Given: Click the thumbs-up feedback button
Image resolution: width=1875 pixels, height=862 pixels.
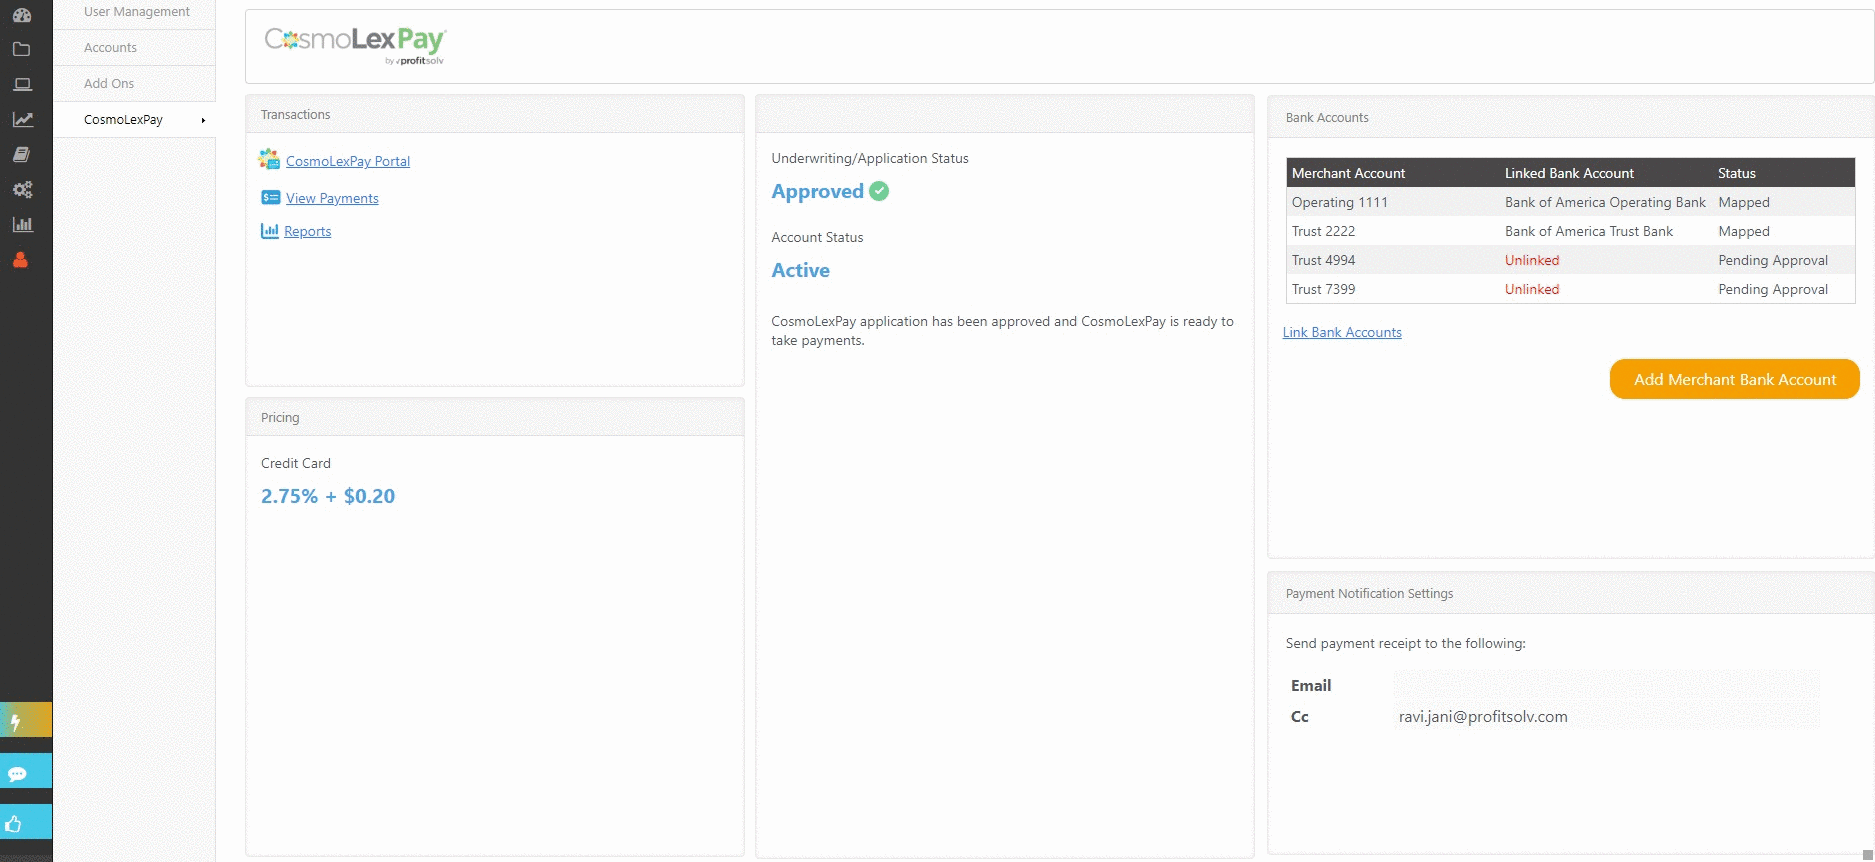Looking at the screenshot, I should (14, 824).
